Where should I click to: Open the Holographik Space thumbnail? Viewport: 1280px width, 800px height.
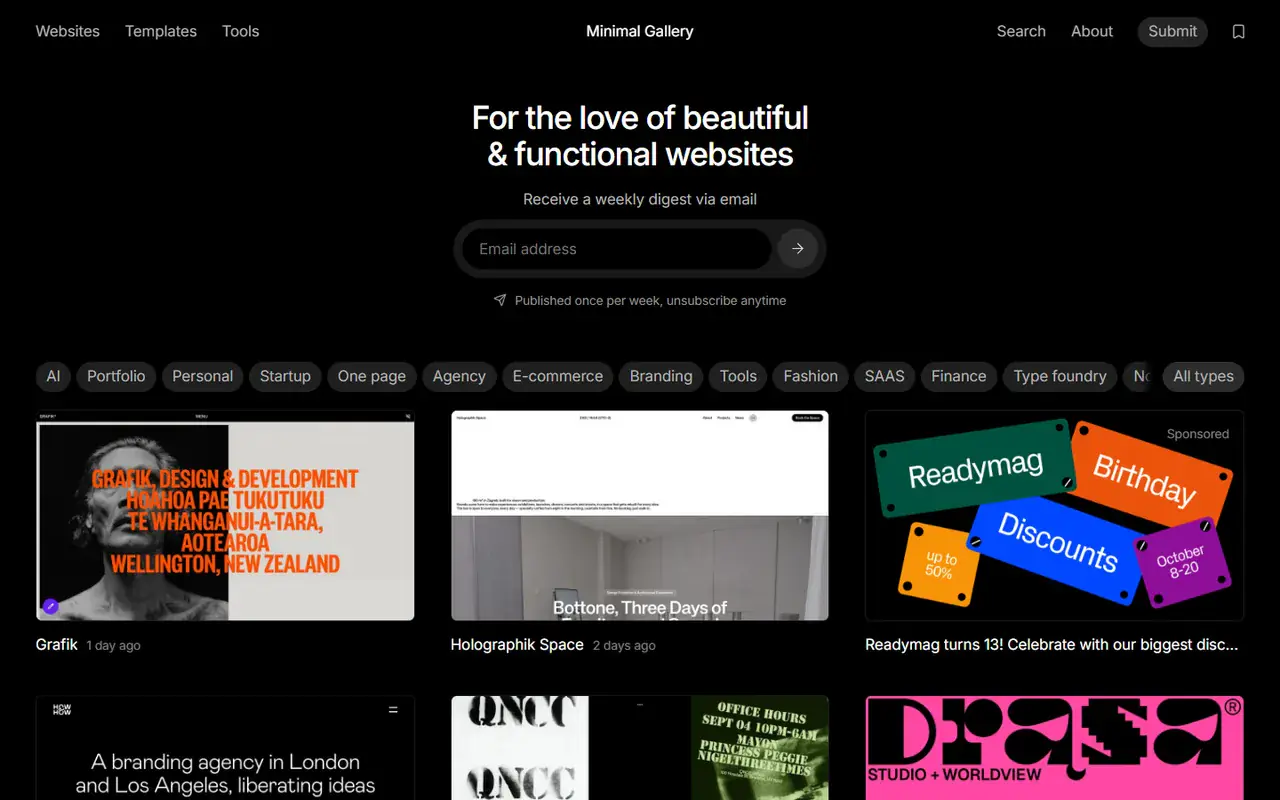[x=640, y=515]
